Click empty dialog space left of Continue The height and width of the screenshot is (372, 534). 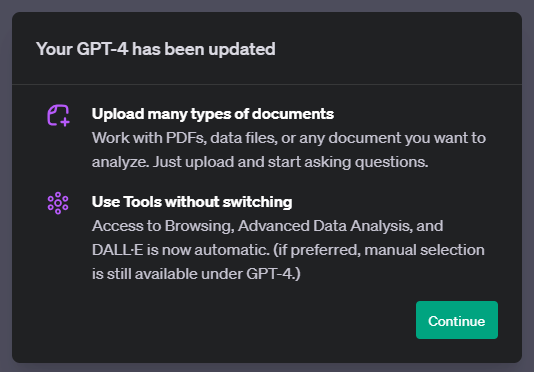pos(238,320)
